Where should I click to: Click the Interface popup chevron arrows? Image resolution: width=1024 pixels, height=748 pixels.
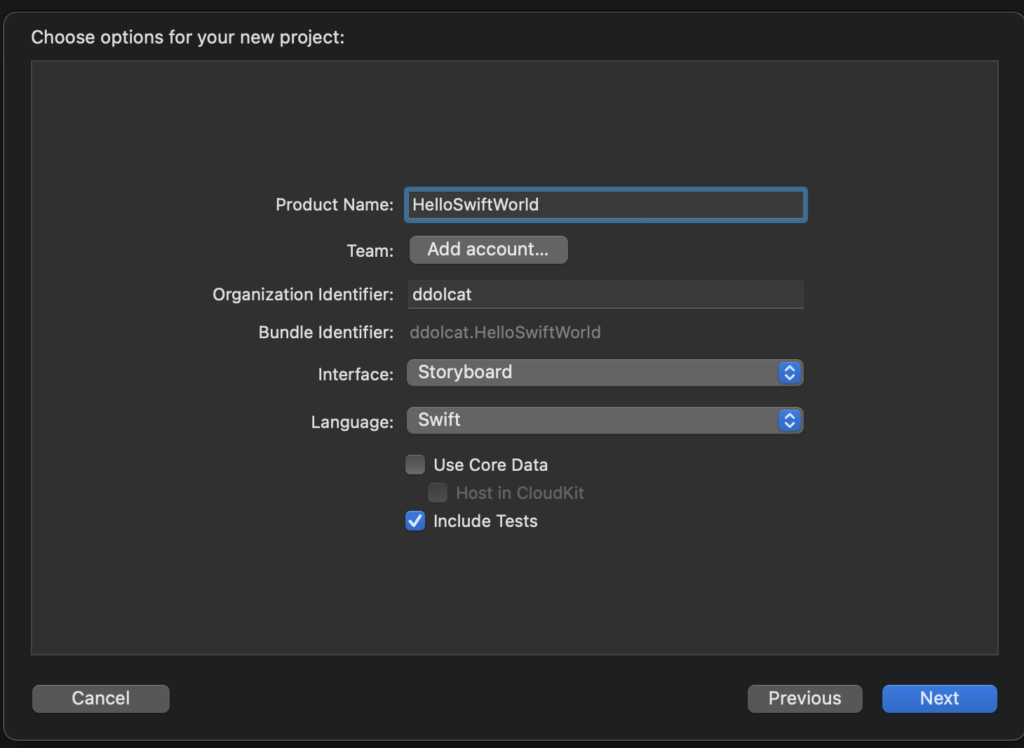coord(789,373)
